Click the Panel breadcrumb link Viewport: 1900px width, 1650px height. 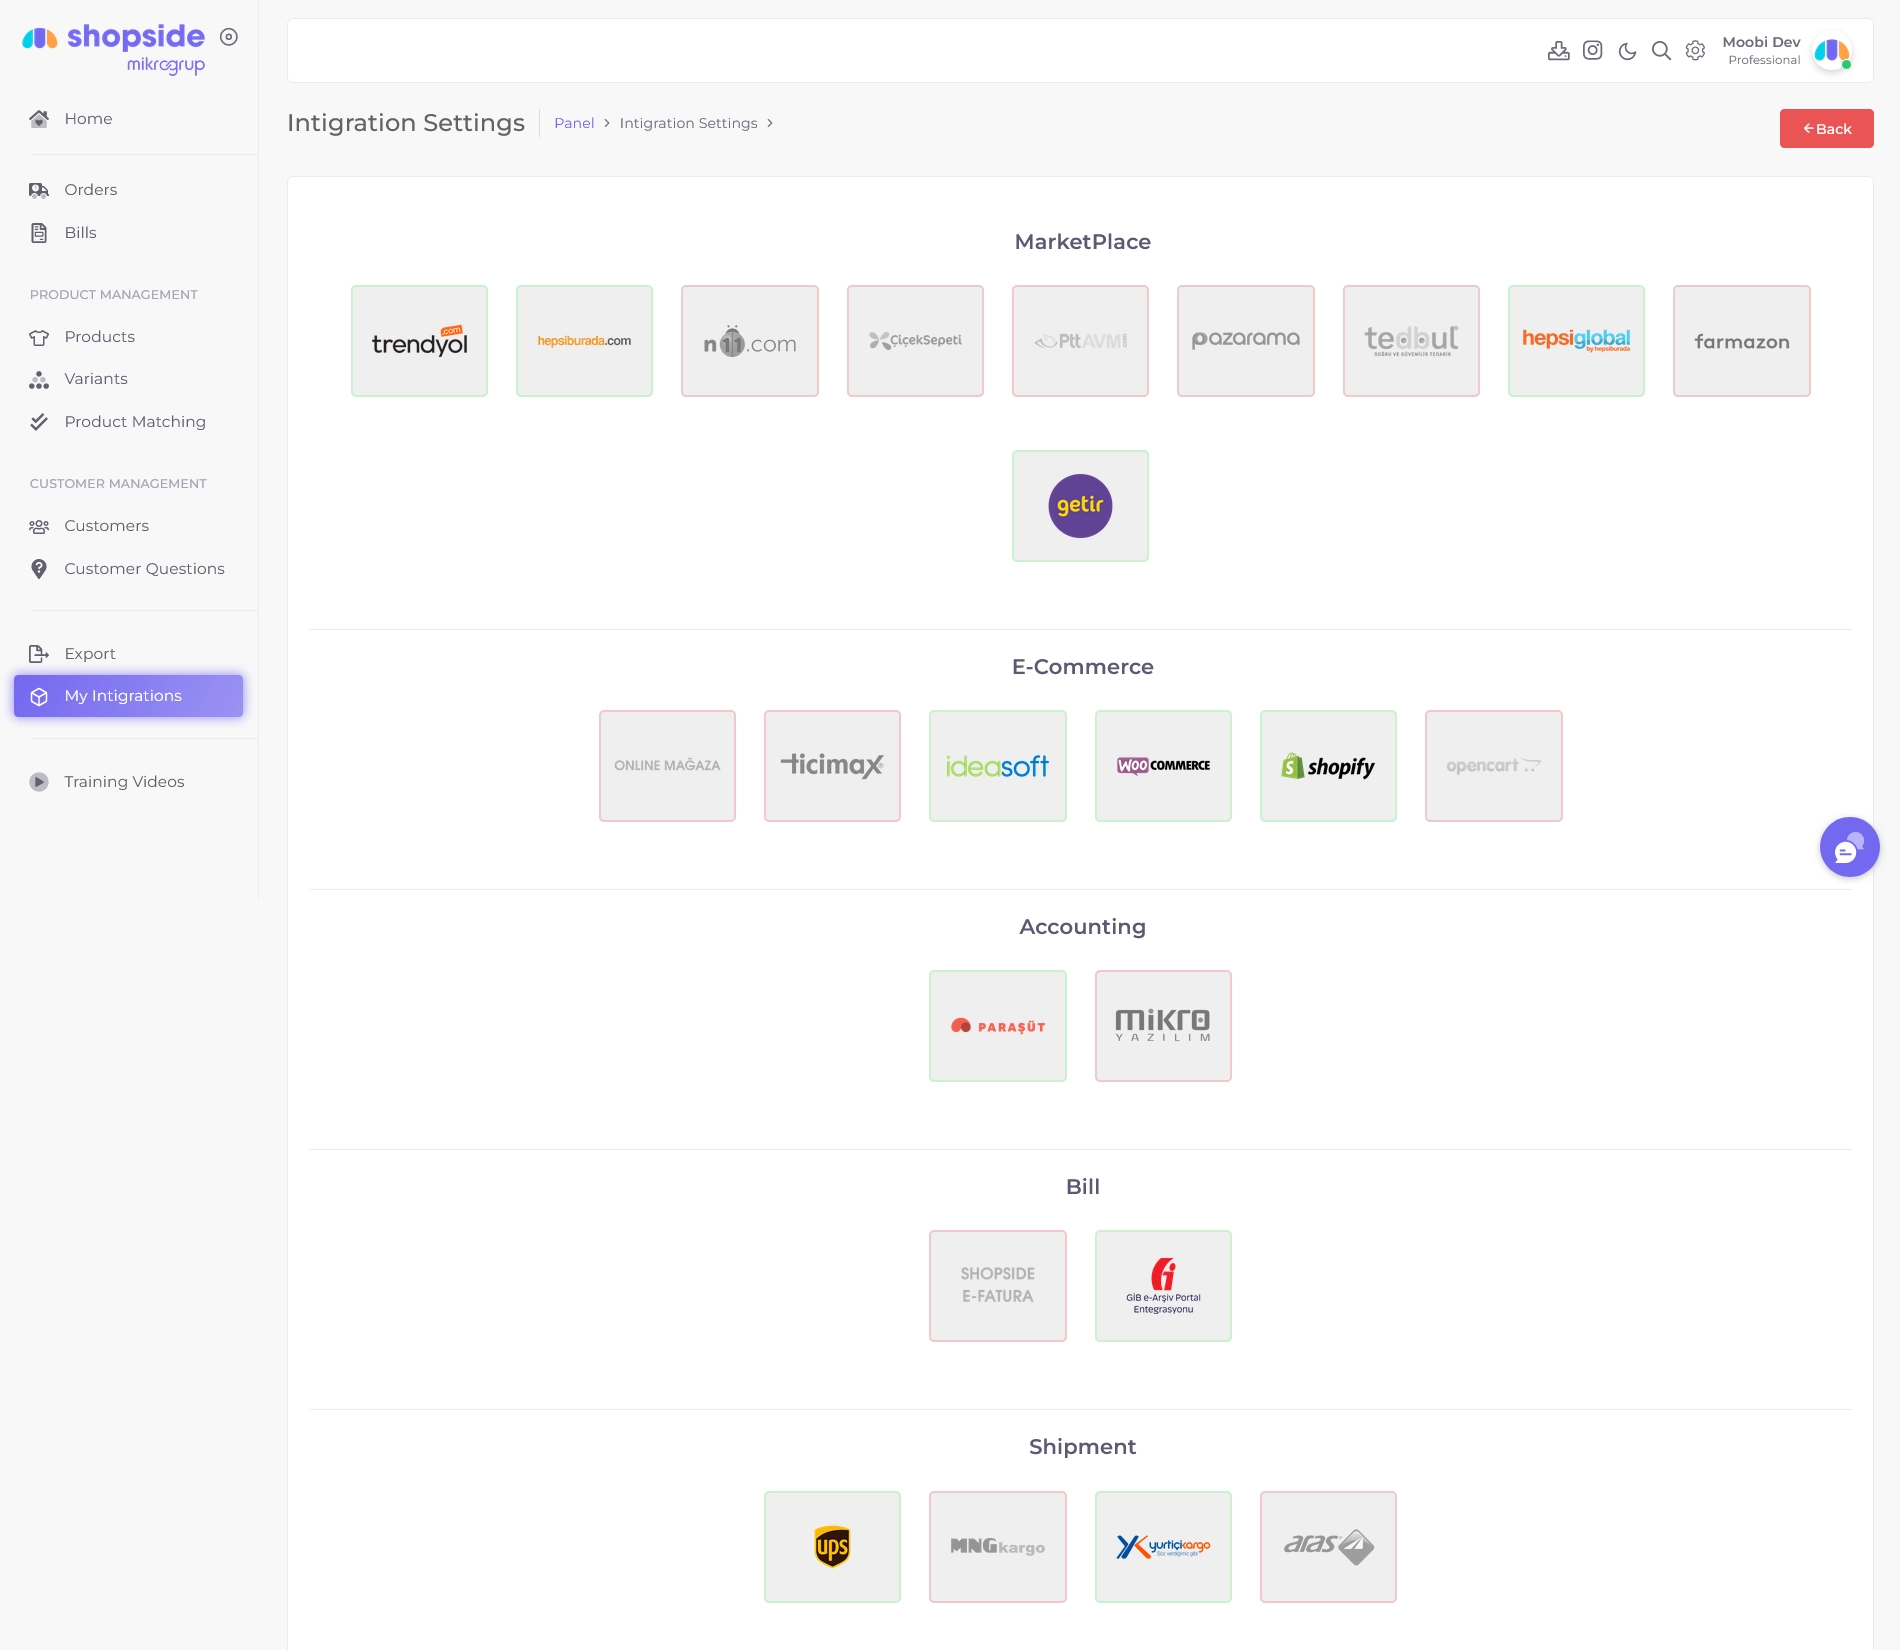coord(574,123)
